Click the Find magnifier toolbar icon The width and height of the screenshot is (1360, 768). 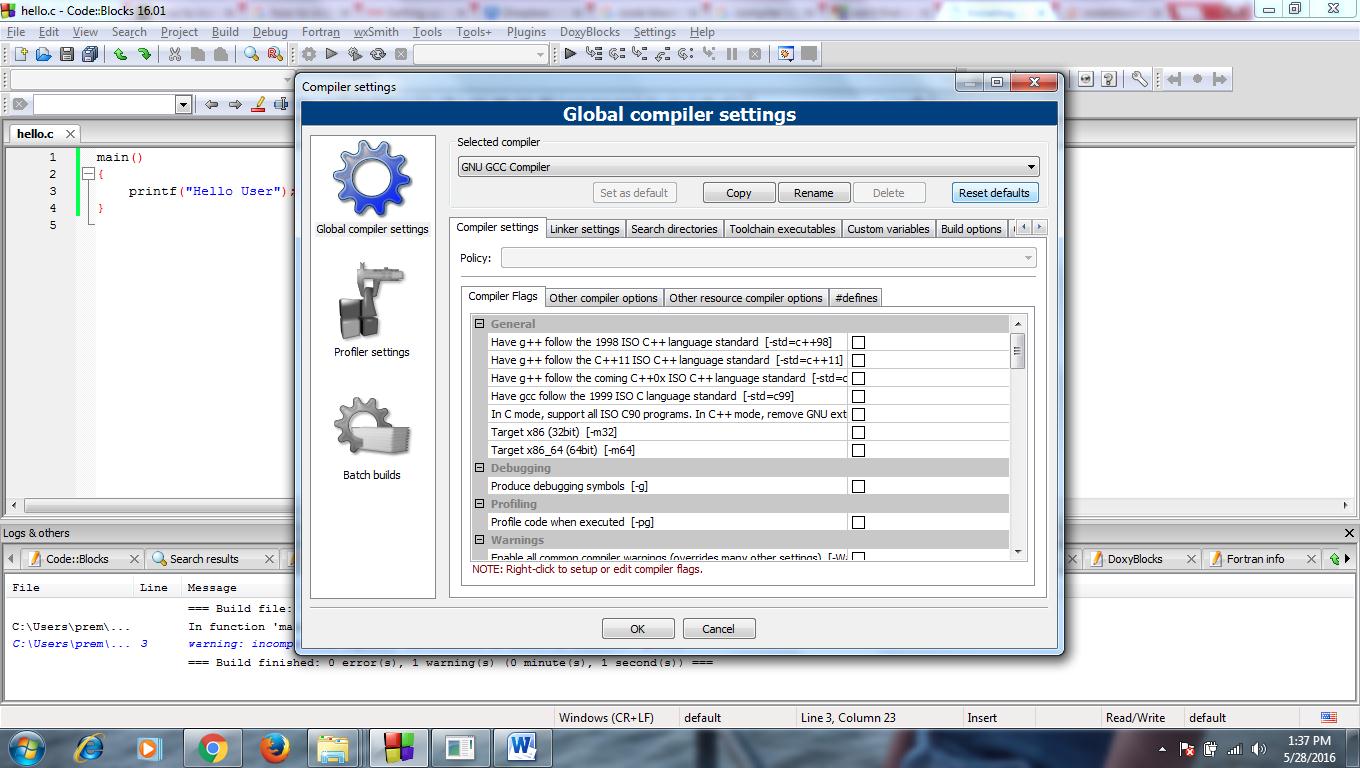(x=251, y=54)
